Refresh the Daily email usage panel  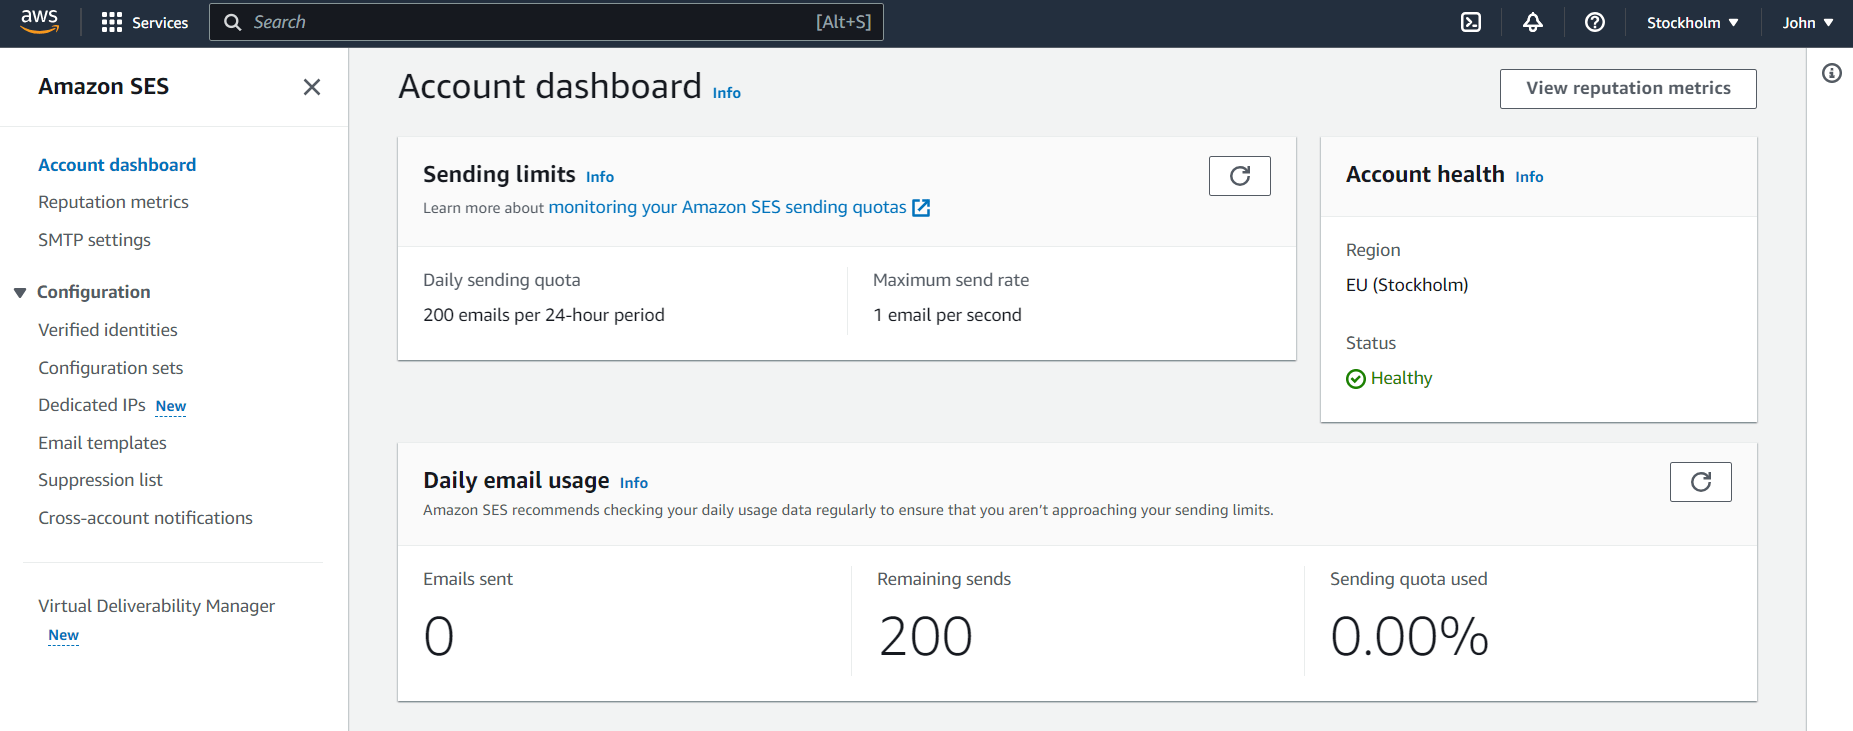pyautogui.click(x=1700, y=481)
